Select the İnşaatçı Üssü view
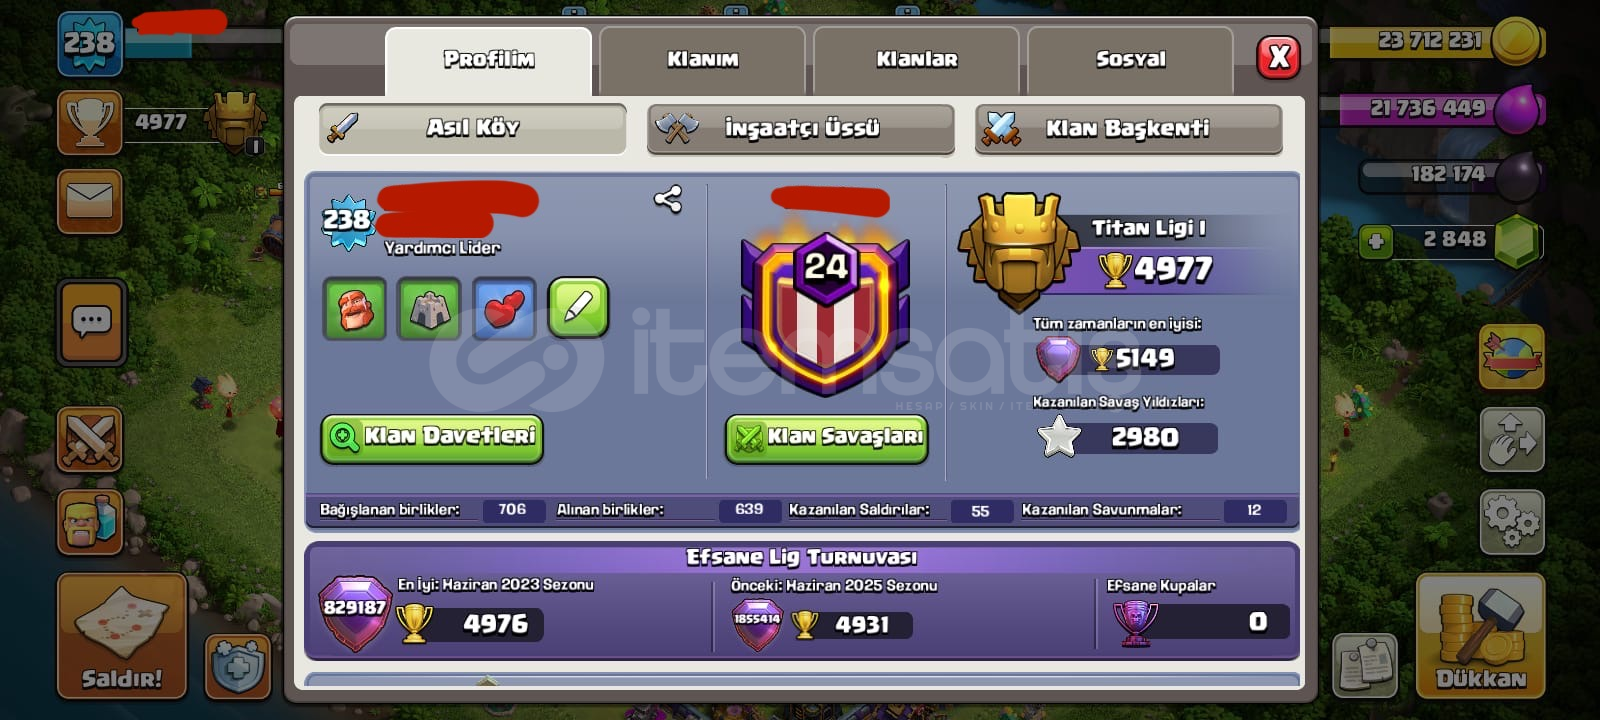Viewport: 1600px width, 720px height. 800,128
